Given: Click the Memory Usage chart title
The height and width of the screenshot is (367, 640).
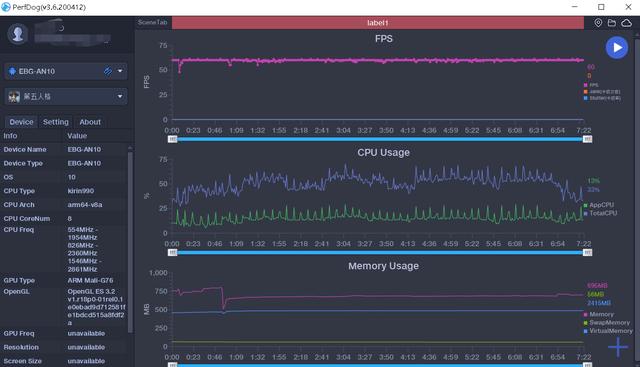Looking at the screenshot, I should point(383,266).
